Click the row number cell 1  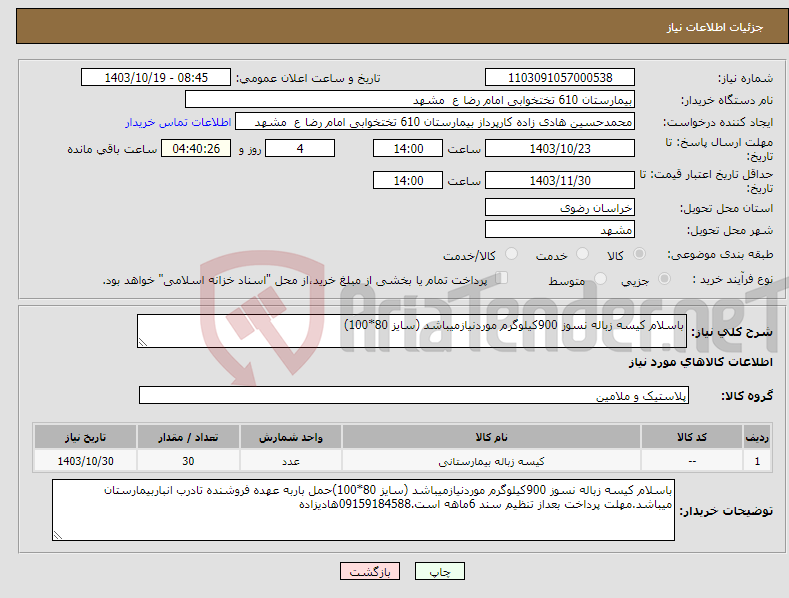[x=757, y=461]
